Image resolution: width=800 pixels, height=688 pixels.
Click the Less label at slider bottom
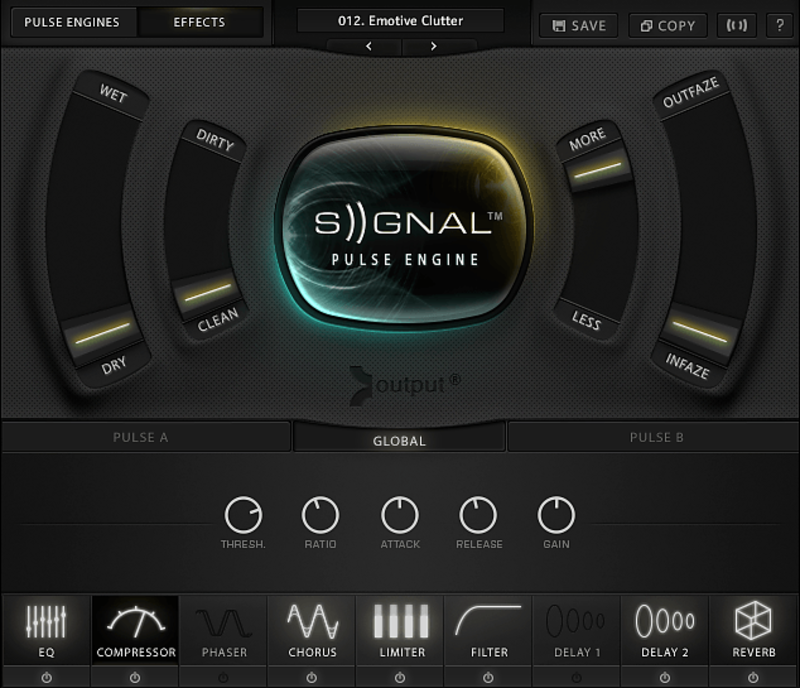click(x=586, y=321)
